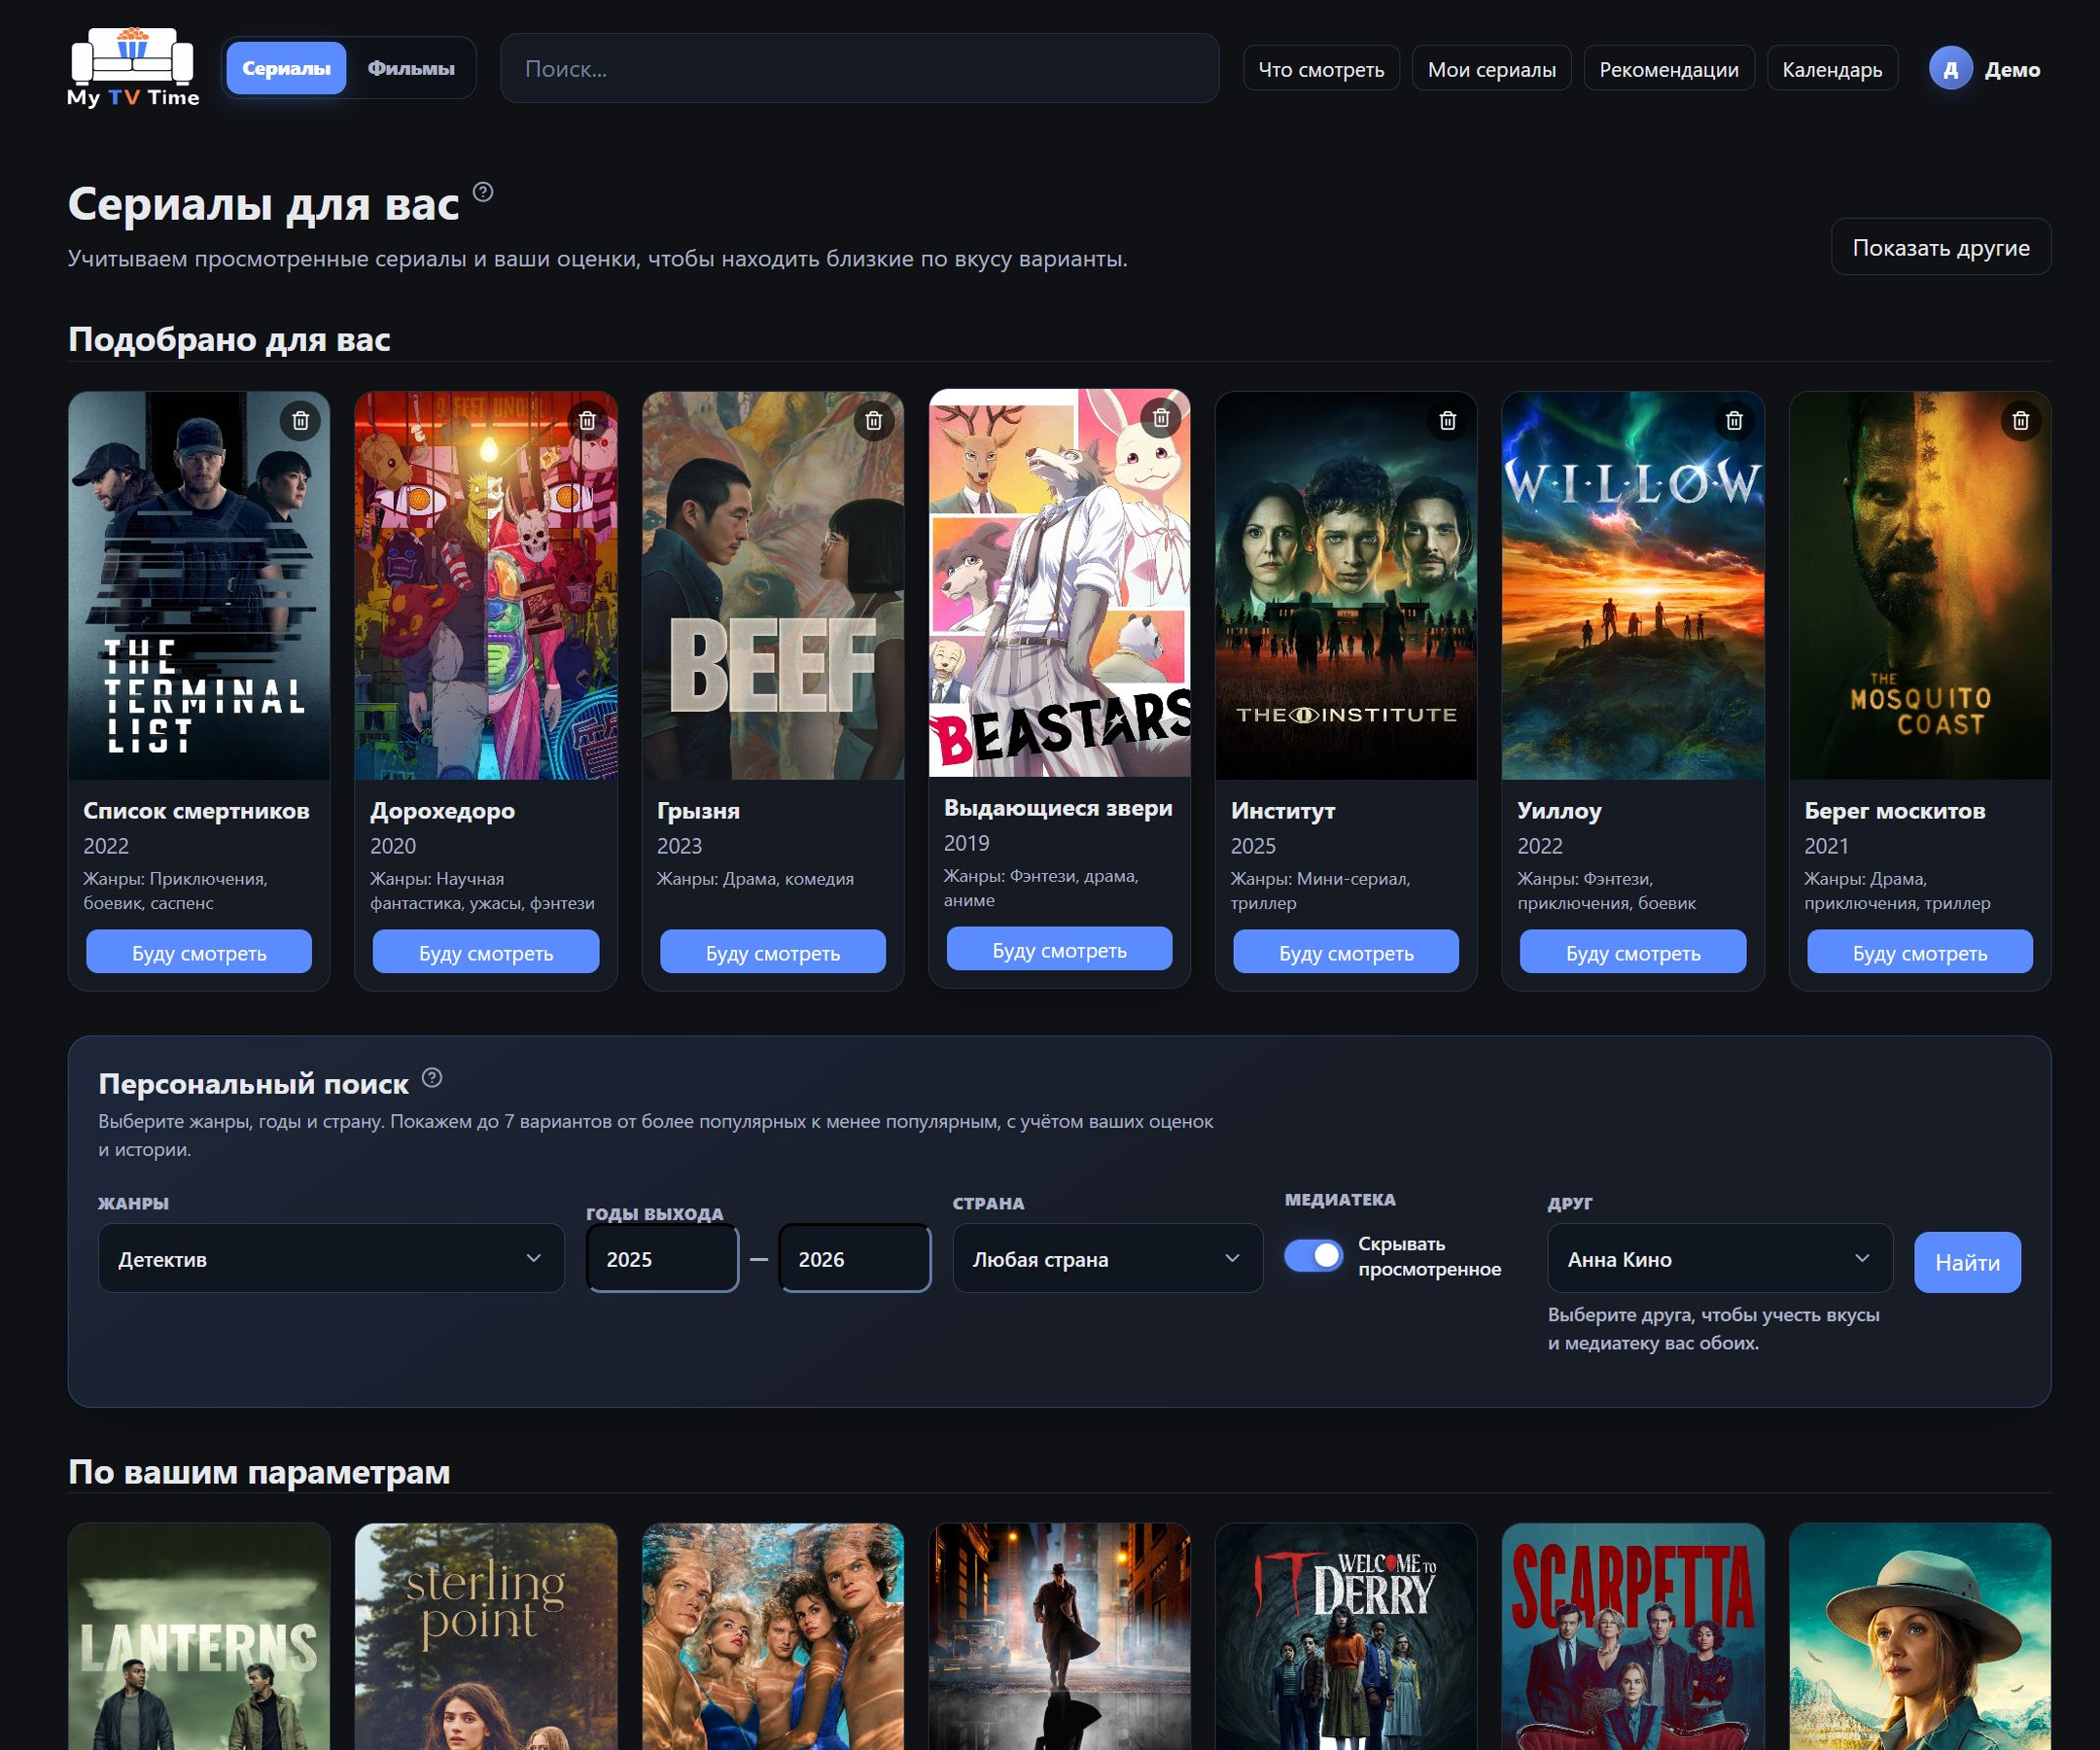Click The Institute poster image
Image resolution: width=2100 pixels, height=1750 pixels.
[x=1346, y=586]
